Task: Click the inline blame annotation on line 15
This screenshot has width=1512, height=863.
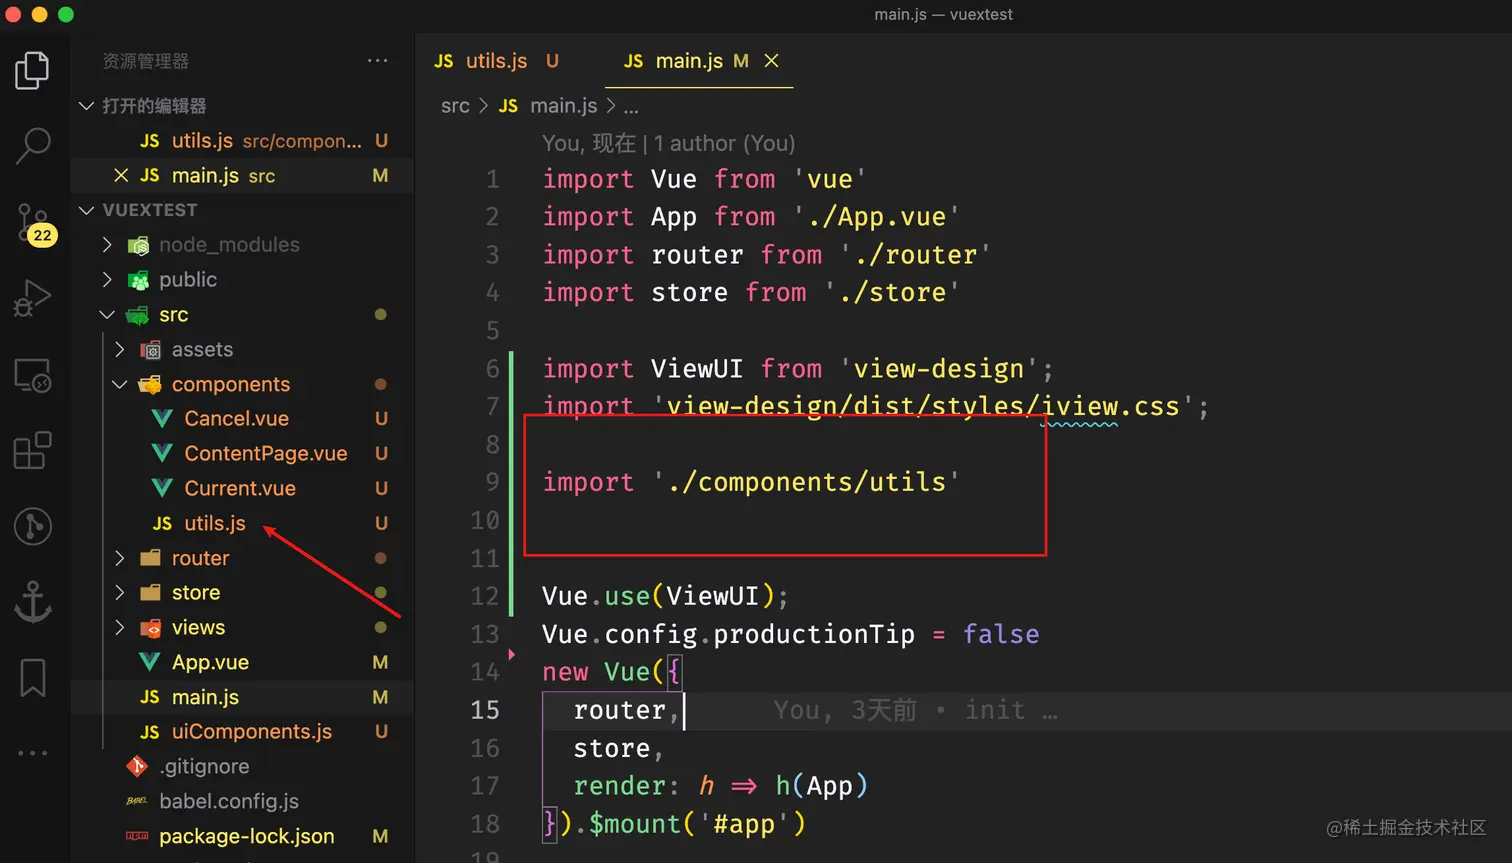Action: click(915, 710)
